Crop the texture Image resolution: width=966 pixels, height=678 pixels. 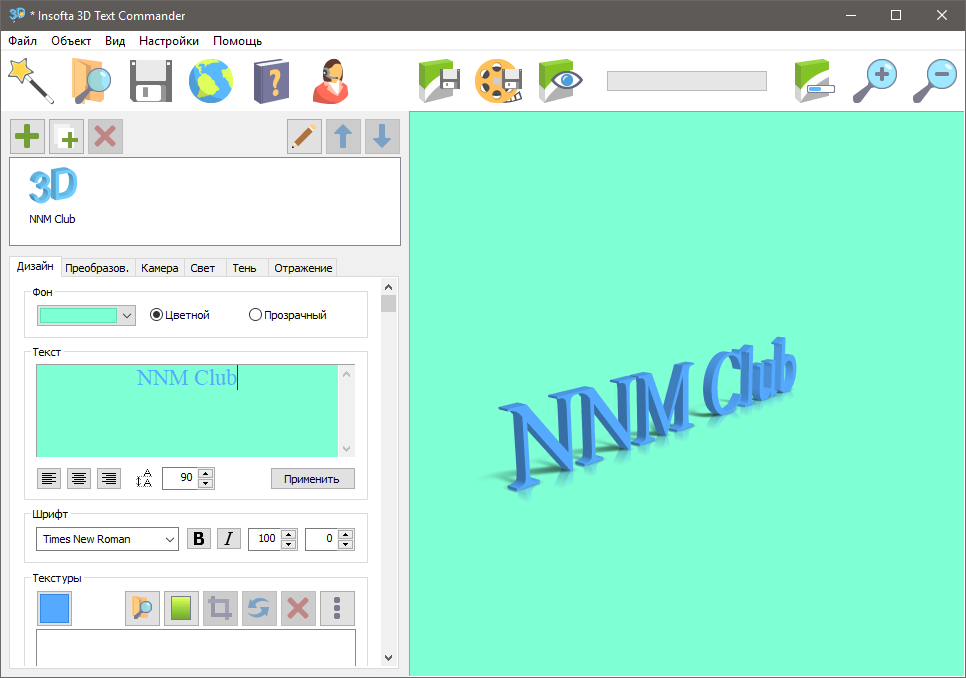pyautogui.click(x=220, y=608)
